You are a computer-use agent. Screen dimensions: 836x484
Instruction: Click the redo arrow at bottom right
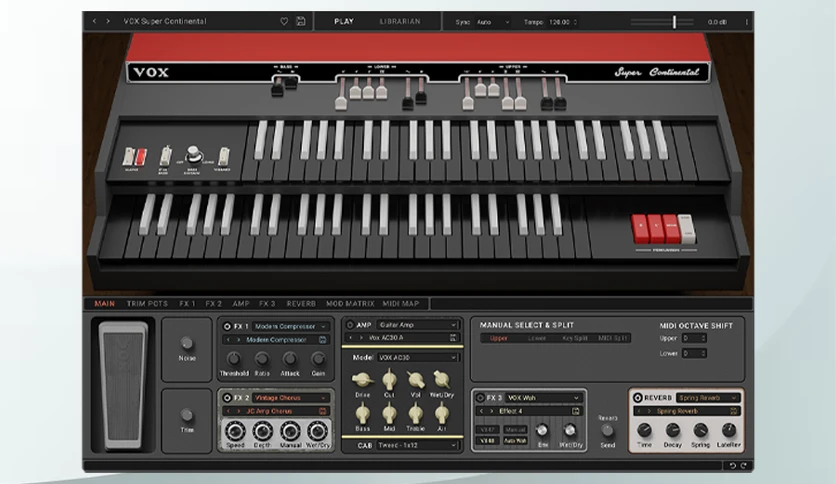(x=743, y=466)
